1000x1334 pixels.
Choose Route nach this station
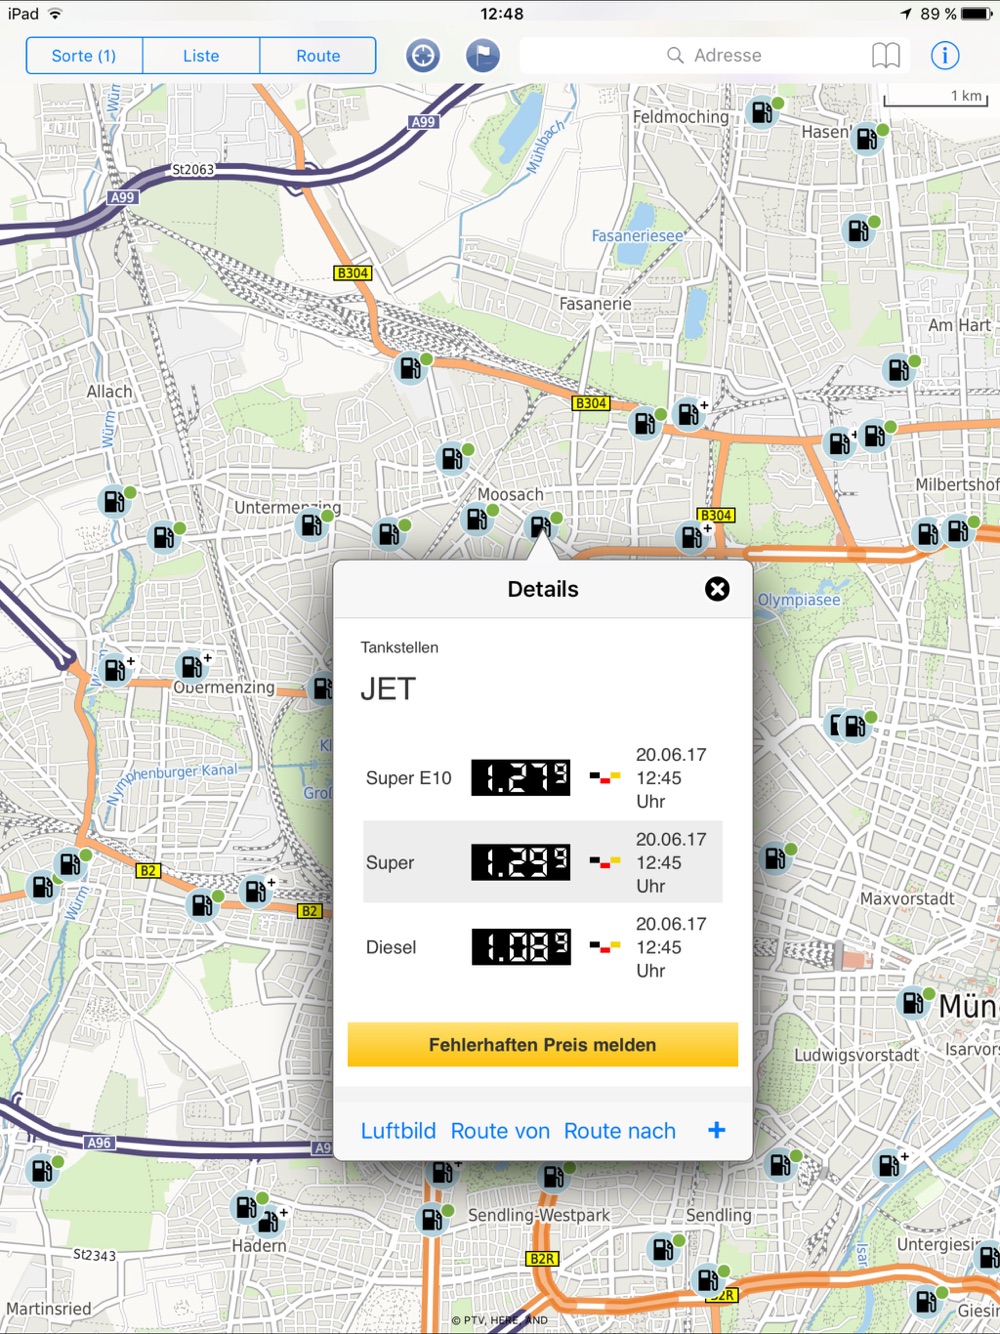[620, 1131]
